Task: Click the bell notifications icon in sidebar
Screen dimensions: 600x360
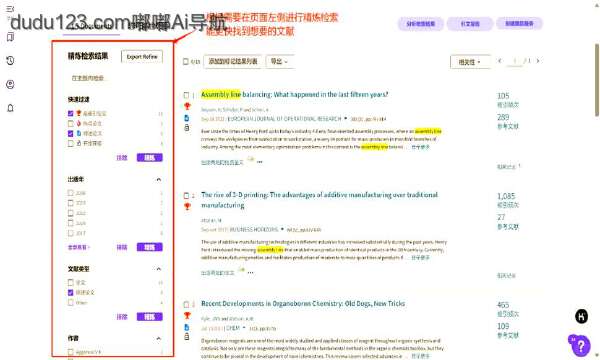Action: pos(10,108)
